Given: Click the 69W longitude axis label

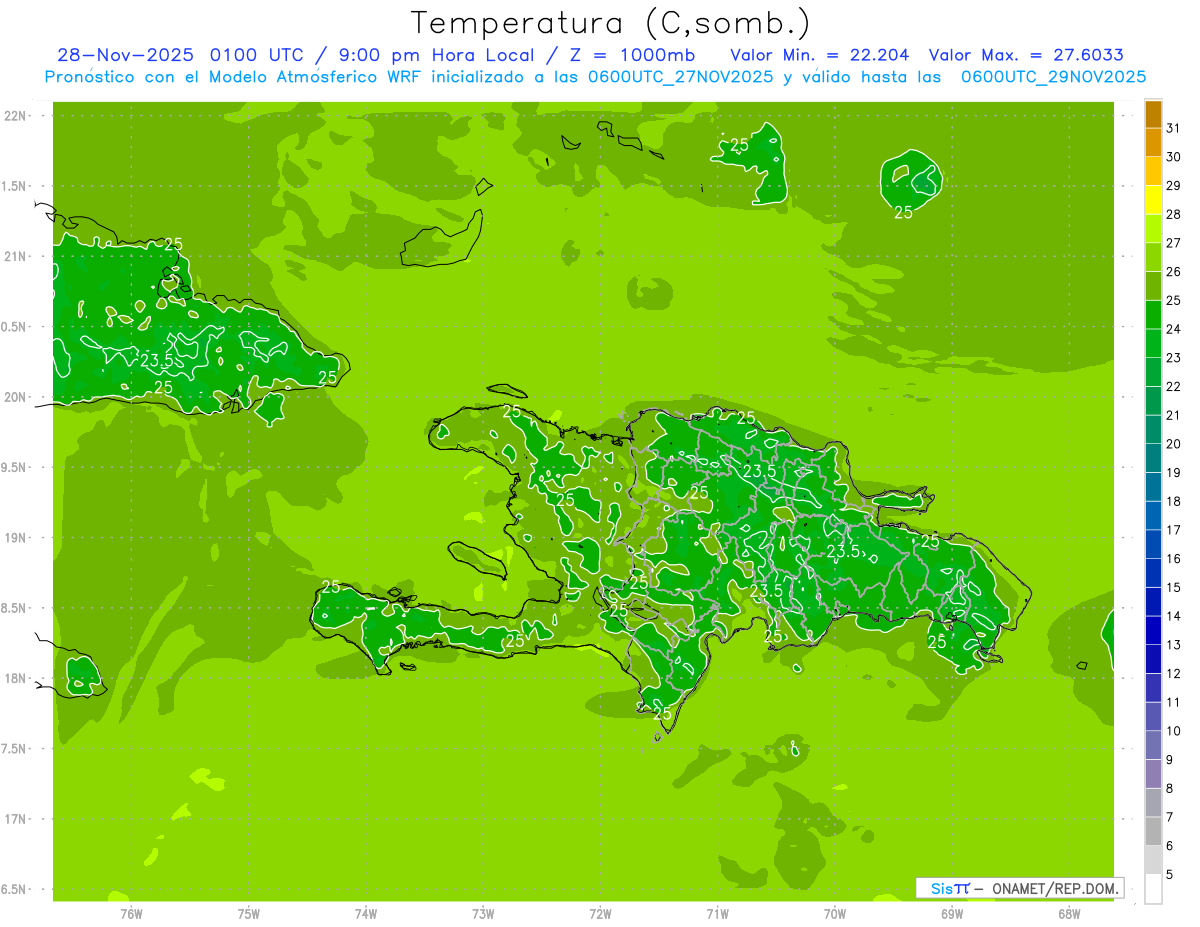Looking at the screenshot, I should pyautogui.click(x=952, y=914).
